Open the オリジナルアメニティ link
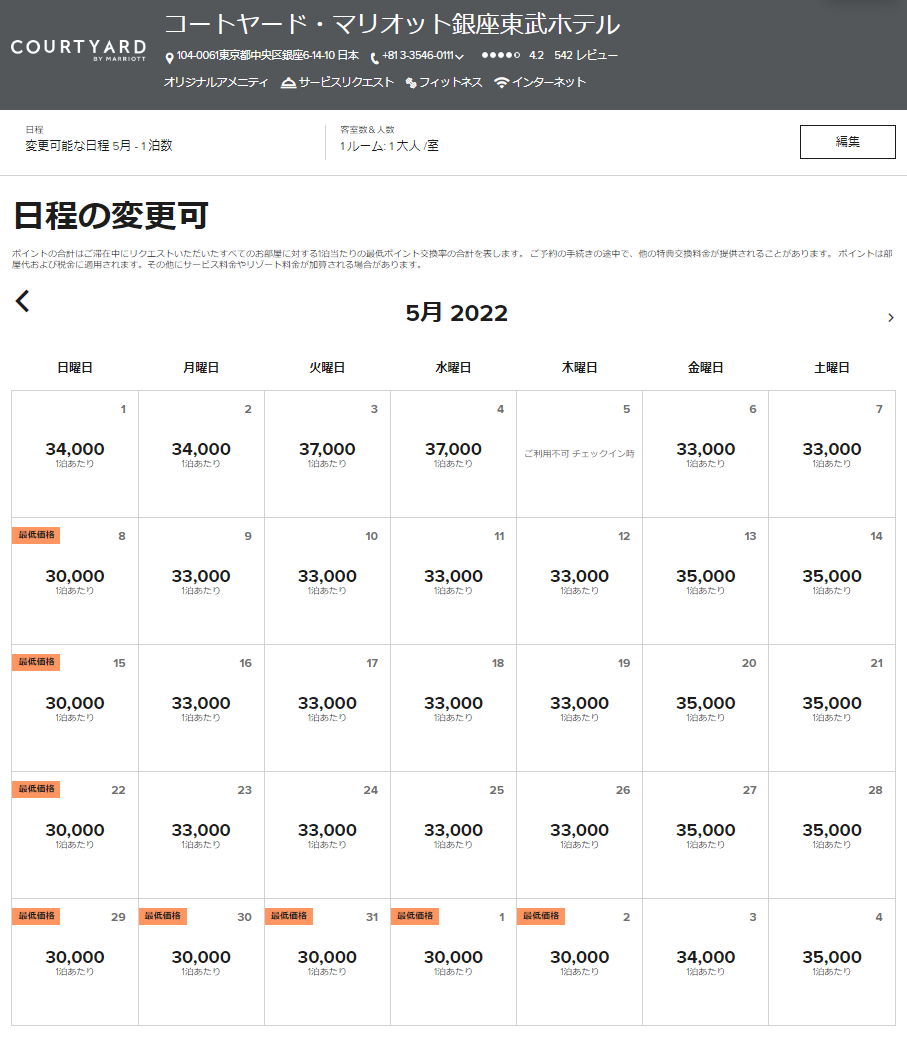 [x=216, y=83]
